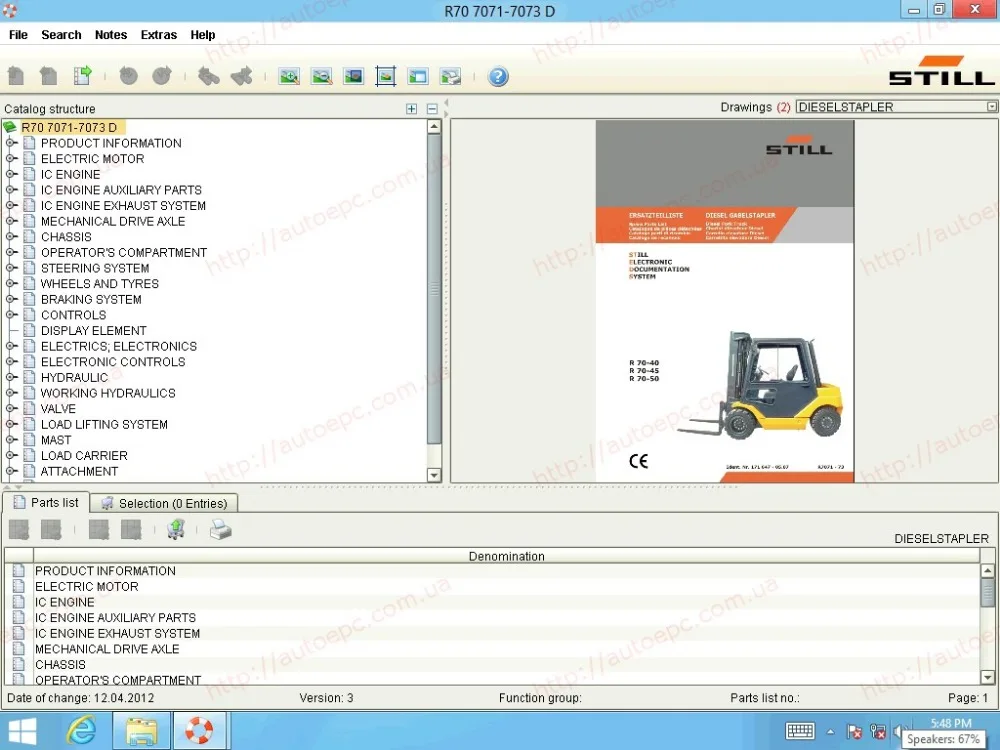The image size is (1000, 750).
Task: Expand all catalog nodes with plus button
Action: 411,109
